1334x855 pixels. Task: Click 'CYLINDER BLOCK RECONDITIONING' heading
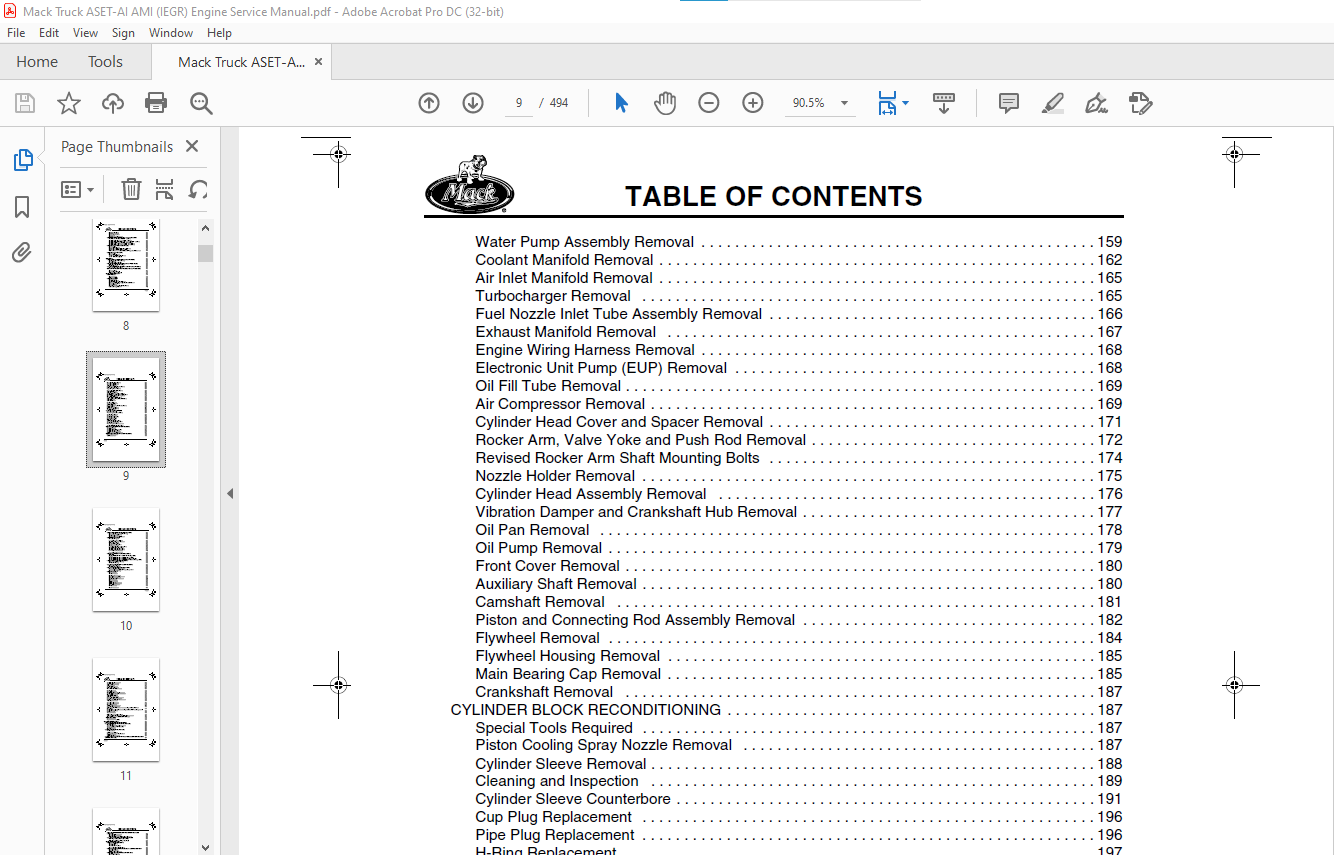tap(586, 710)
